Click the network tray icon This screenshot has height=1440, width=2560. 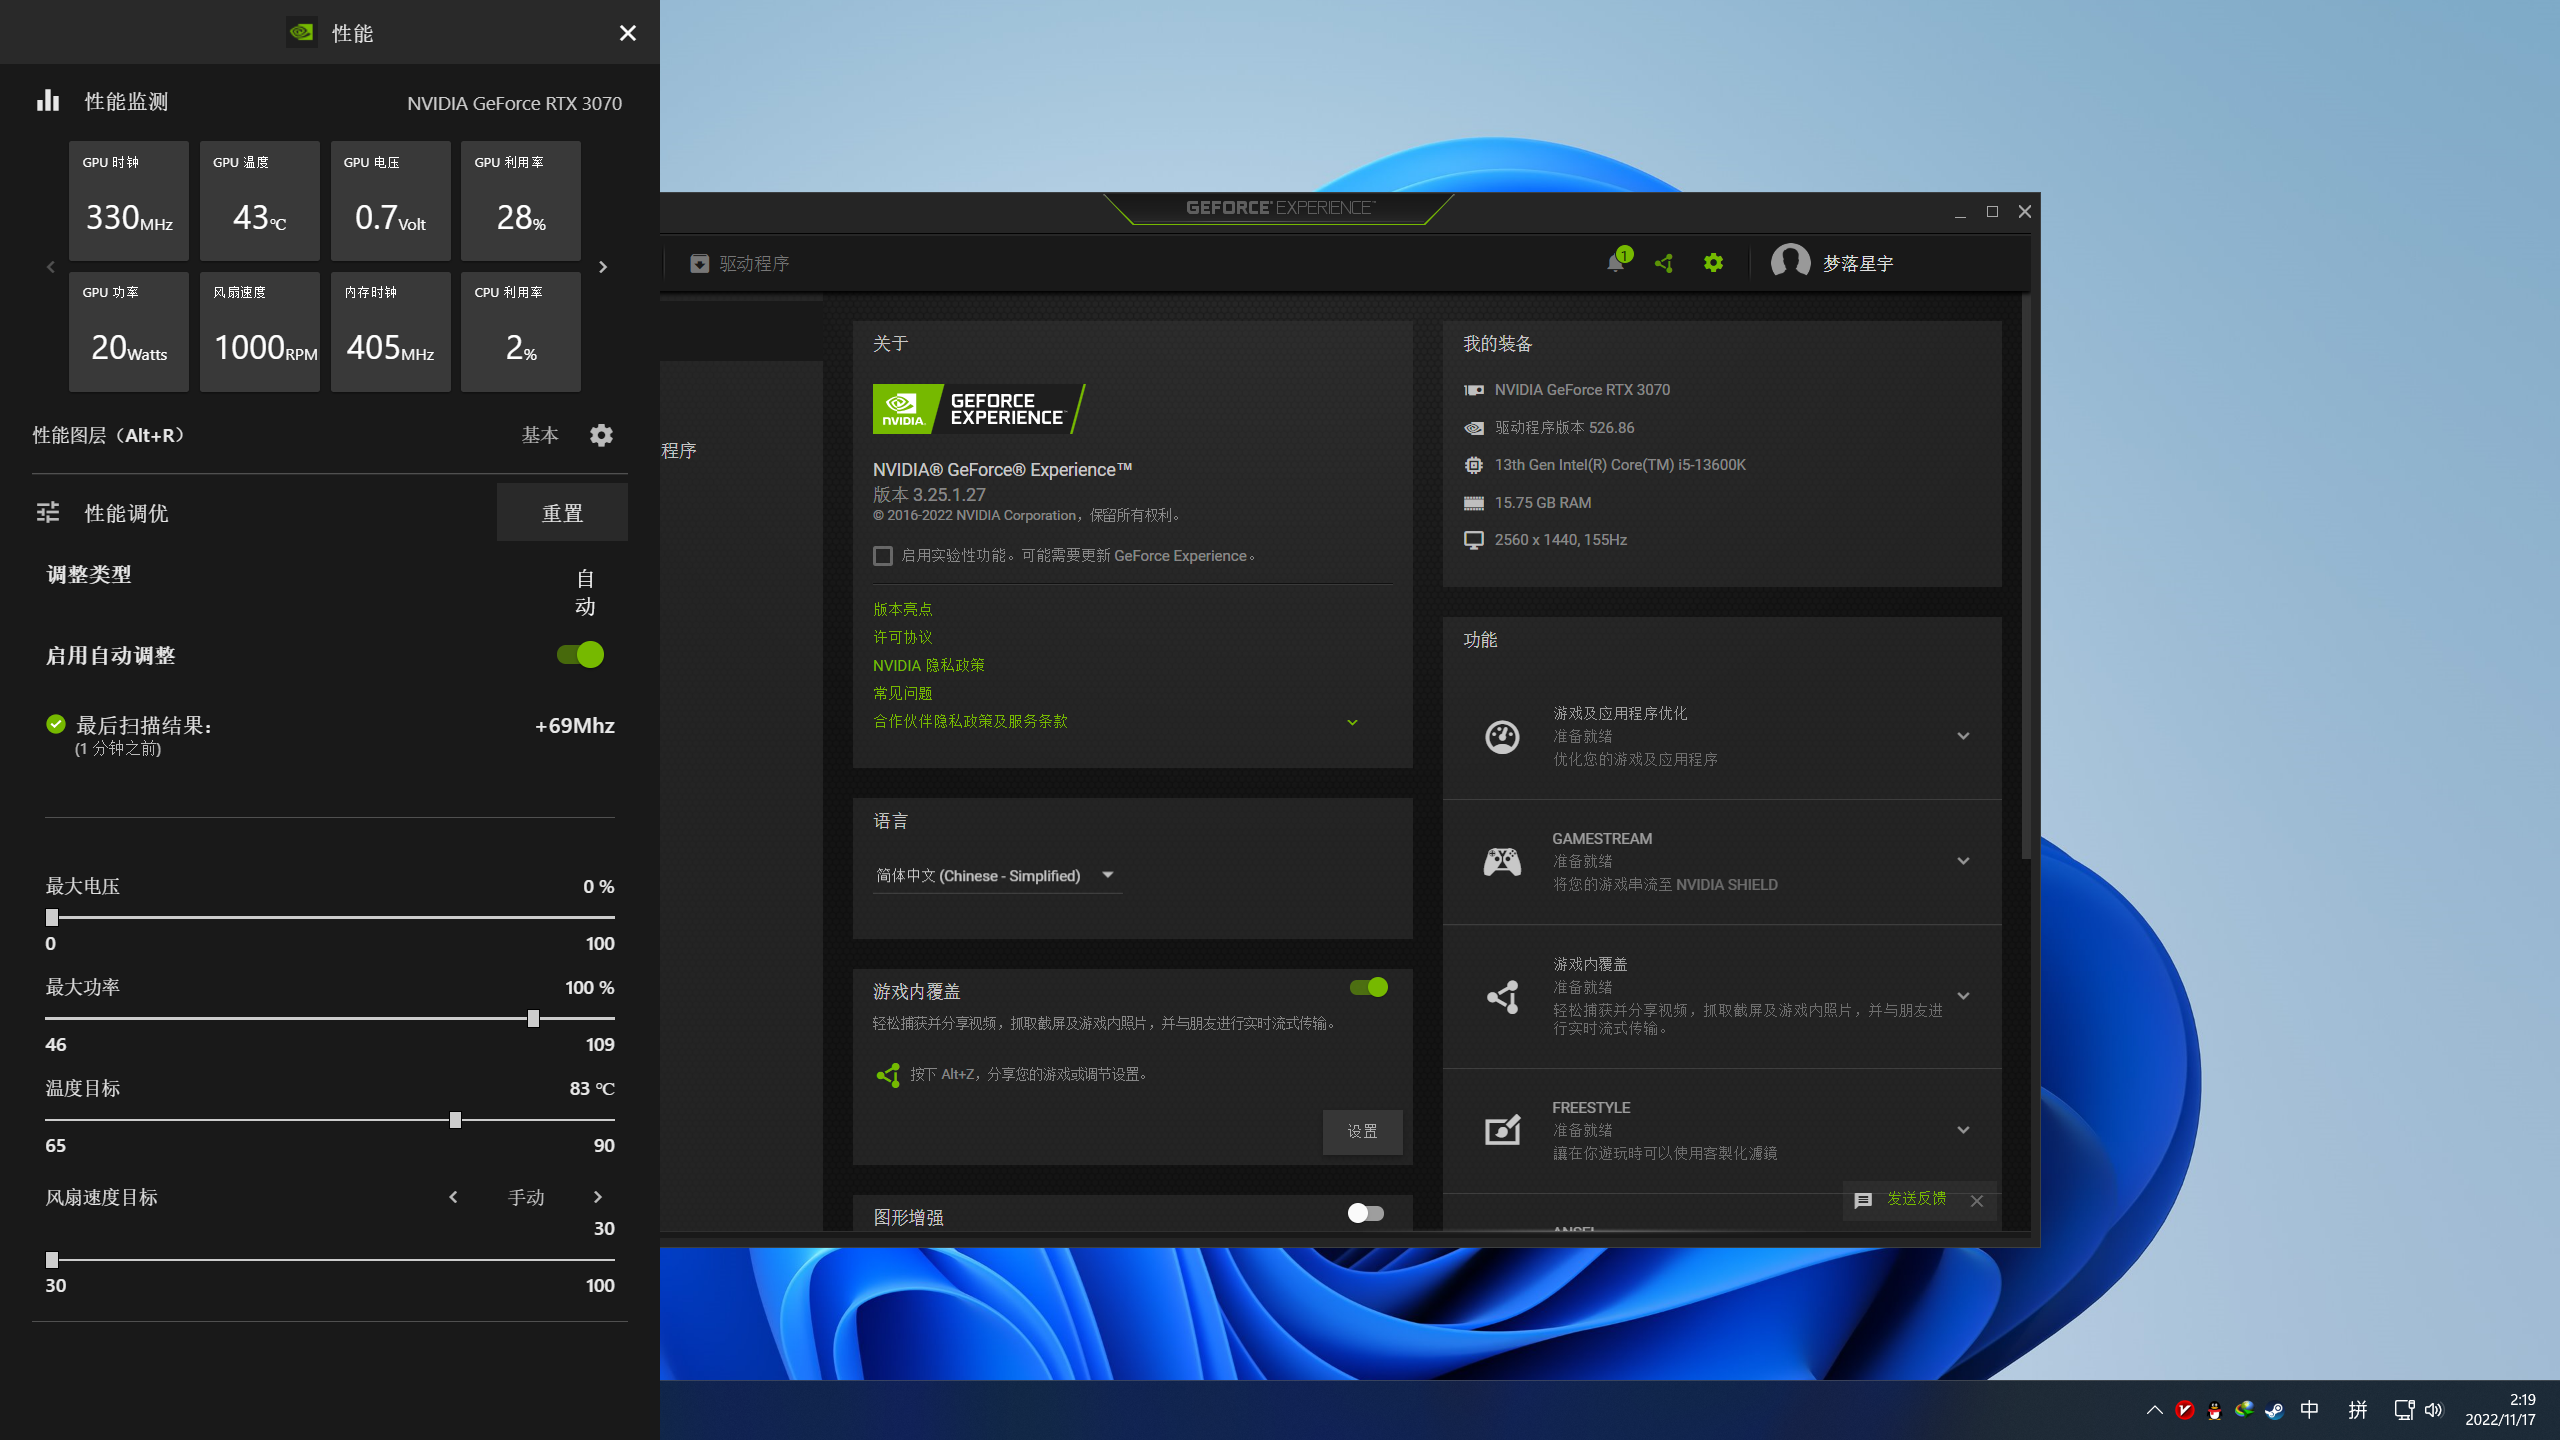pos(2404,1410)
